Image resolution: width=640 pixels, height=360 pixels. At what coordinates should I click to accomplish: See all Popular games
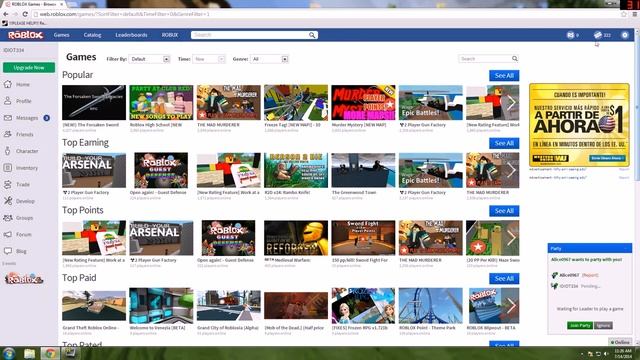coord(504,76)
